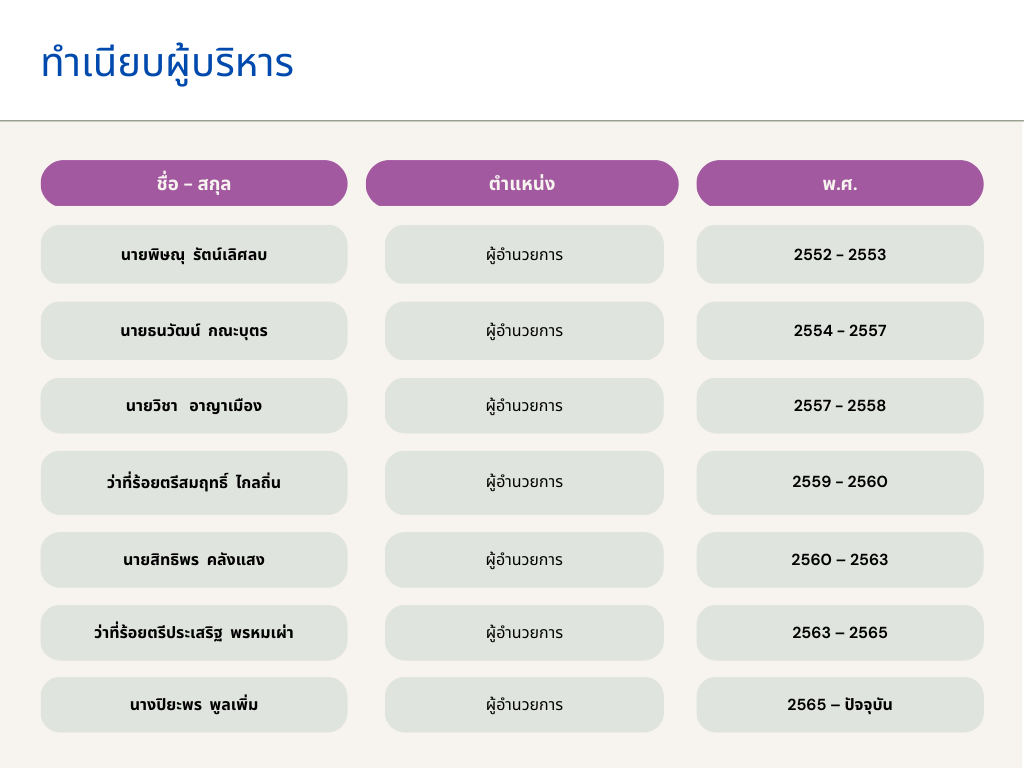
Task: Select the พ.ศ. column header
Action: point(840,184)
